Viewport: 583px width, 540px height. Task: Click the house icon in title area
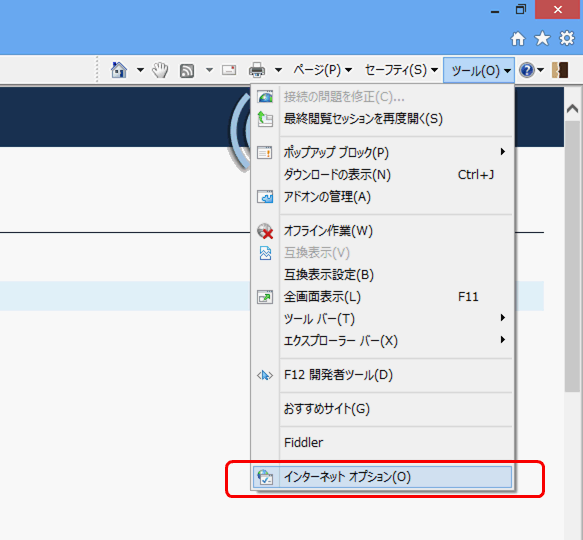[x=518, y=38]
